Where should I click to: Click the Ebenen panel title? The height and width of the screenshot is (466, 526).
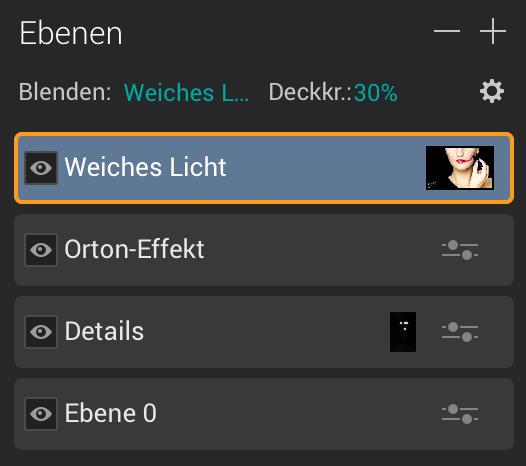pyautogui.click(x=71, y=33)
